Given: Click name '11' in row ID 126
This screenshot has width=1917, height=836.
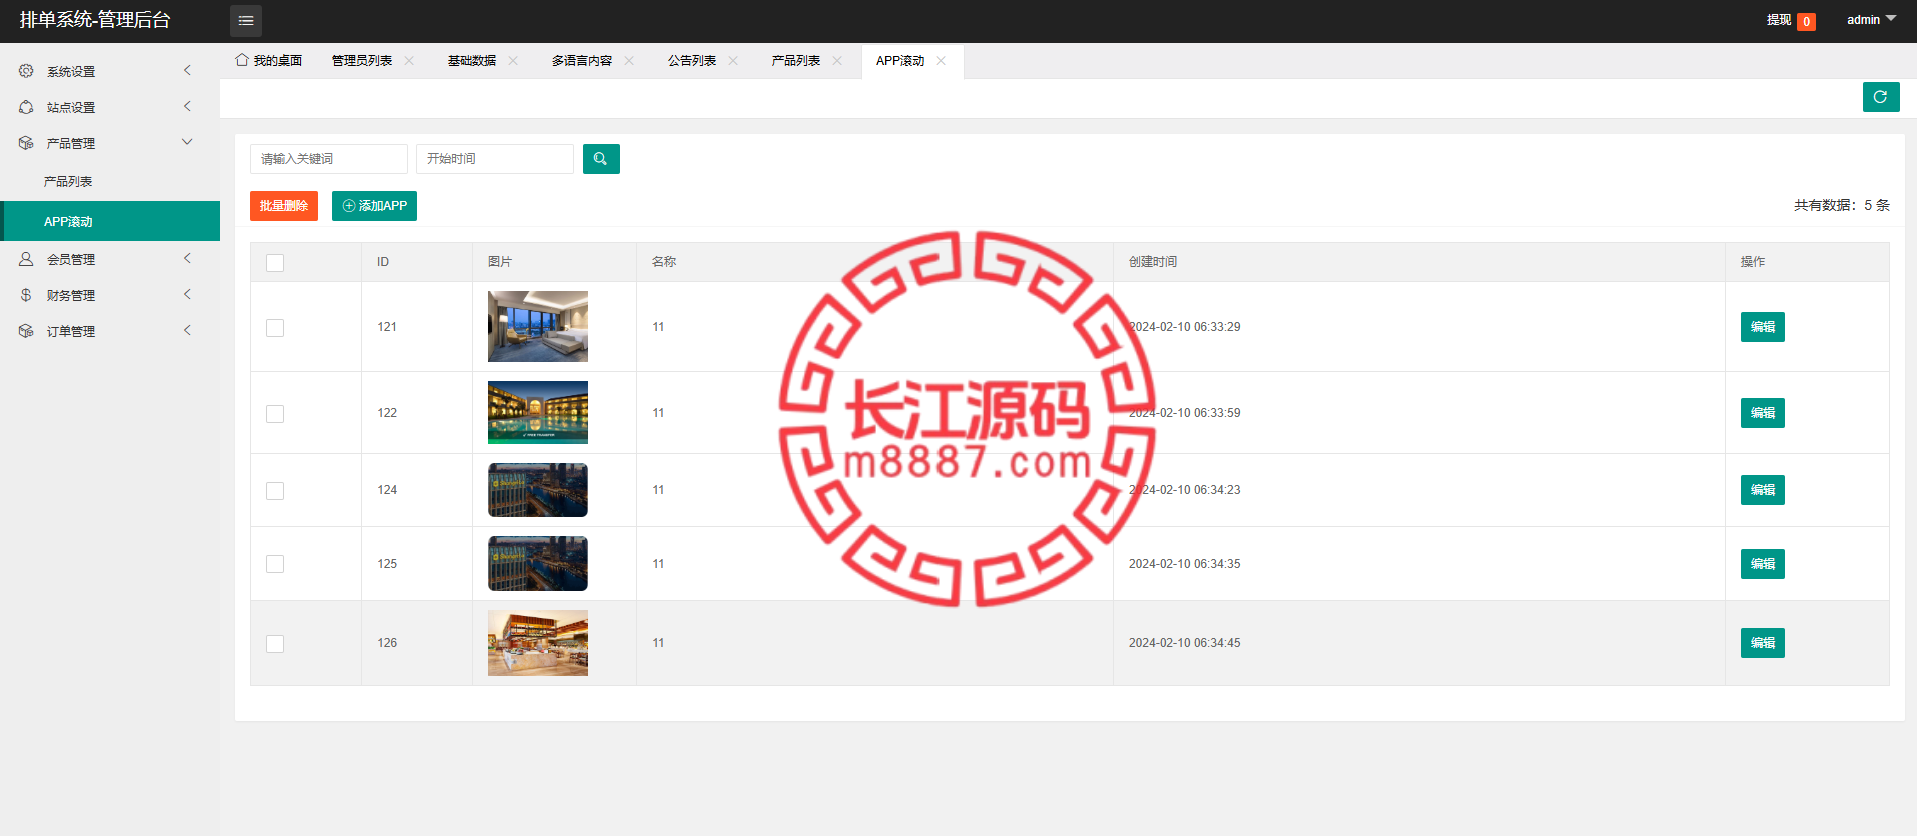Looking at the screenshot, I should click(x=658, y=643).
